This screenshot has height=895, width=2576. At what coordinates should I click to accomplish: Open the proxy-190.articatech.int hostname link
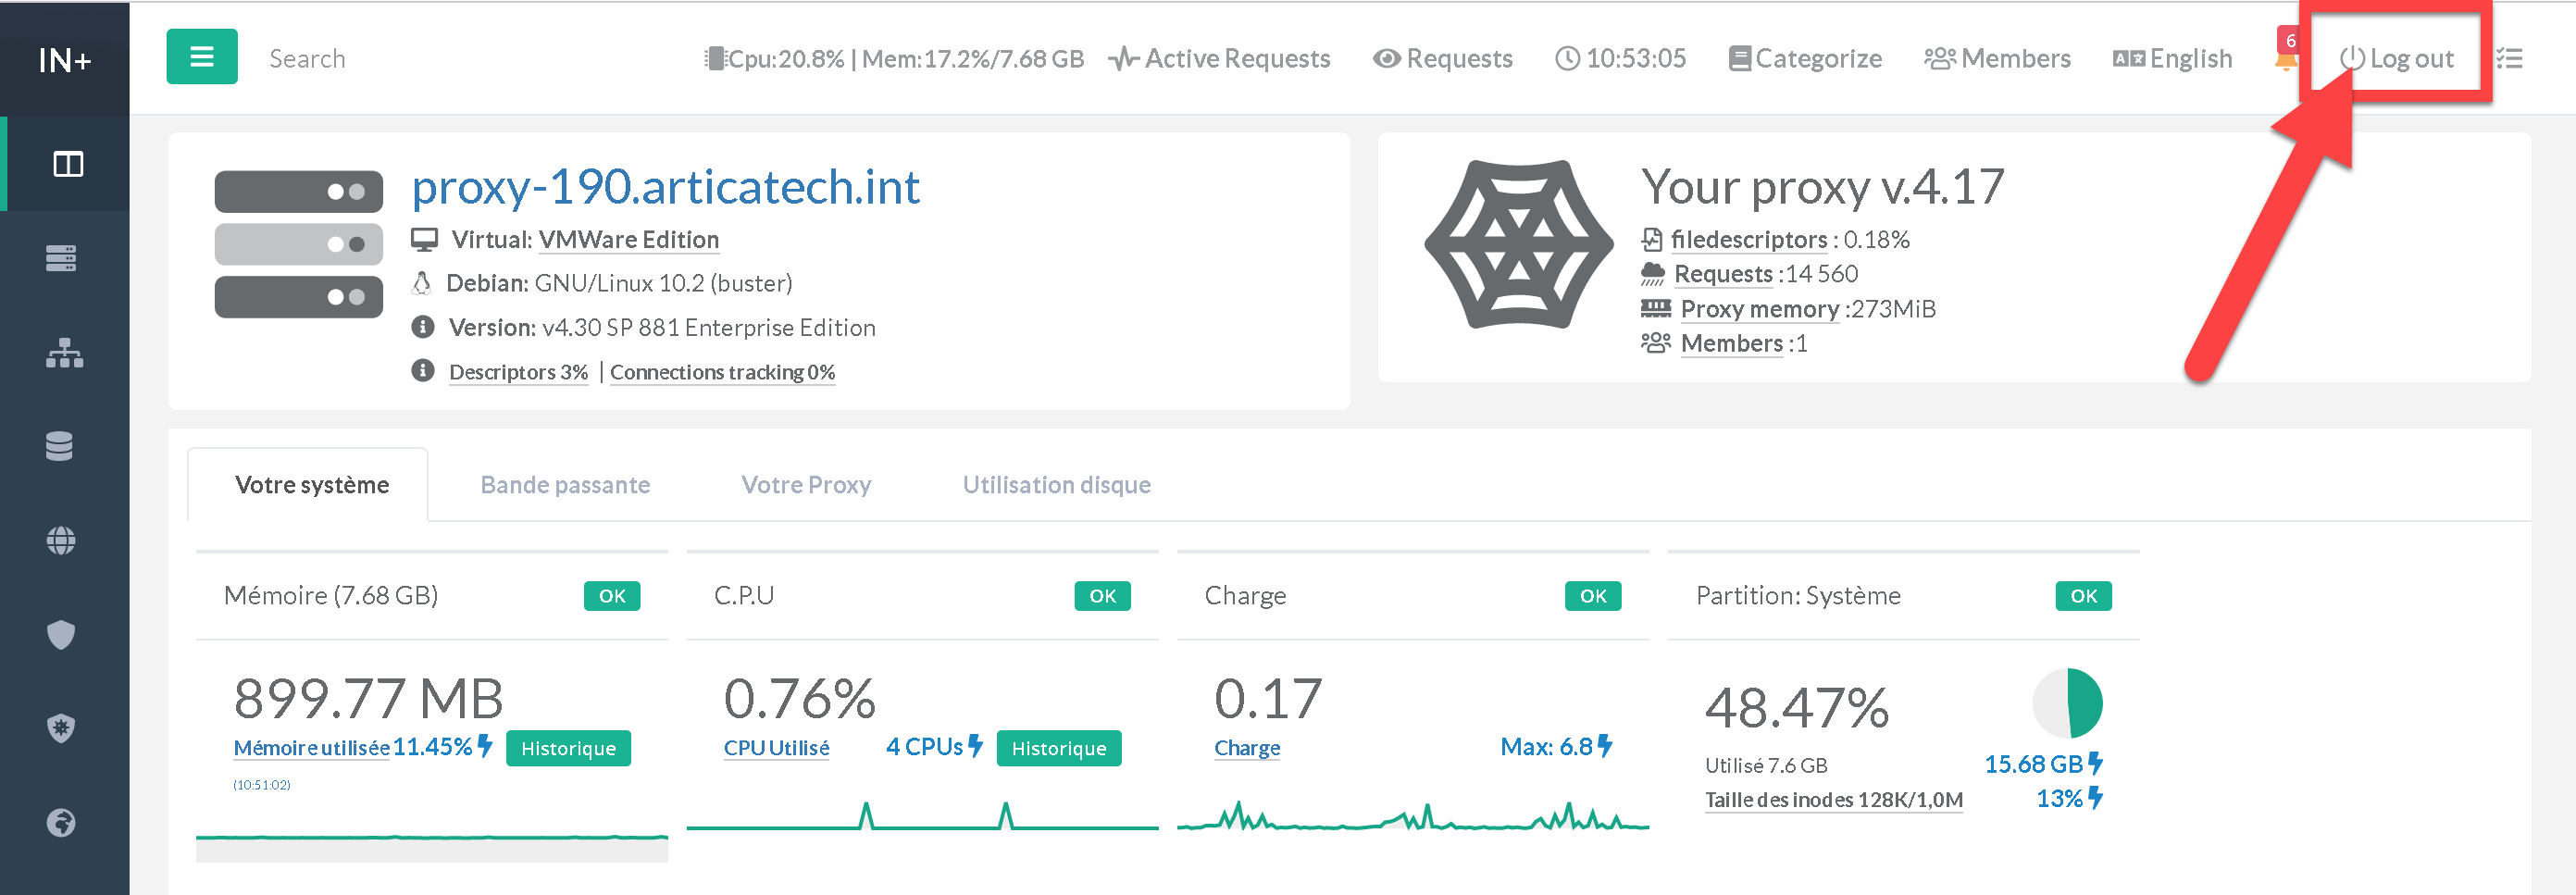[x=665, y=187]
